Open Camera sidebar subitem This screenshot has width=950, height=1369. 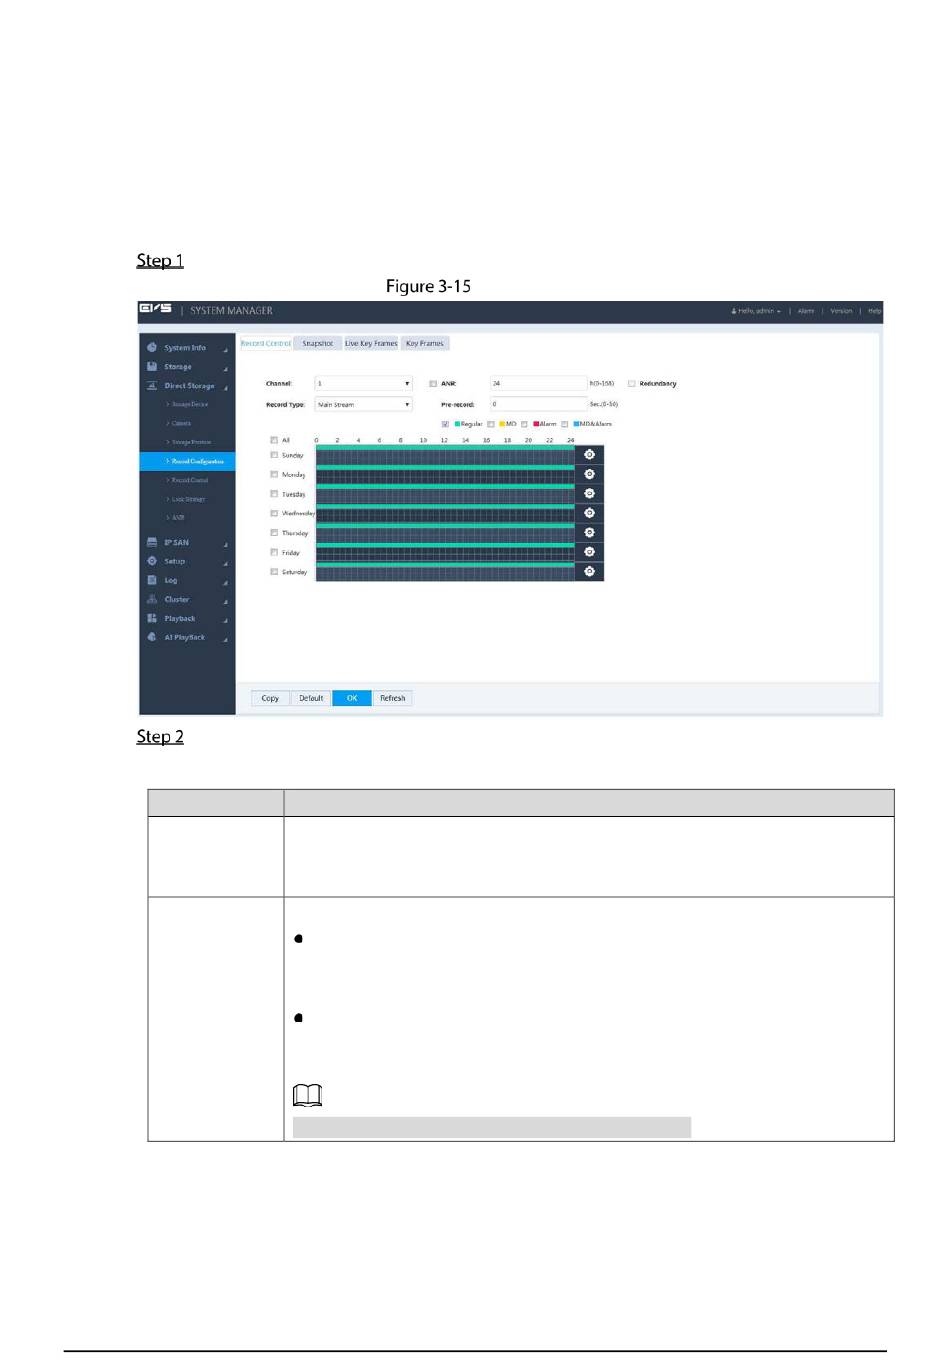click(x=181, y=423)
